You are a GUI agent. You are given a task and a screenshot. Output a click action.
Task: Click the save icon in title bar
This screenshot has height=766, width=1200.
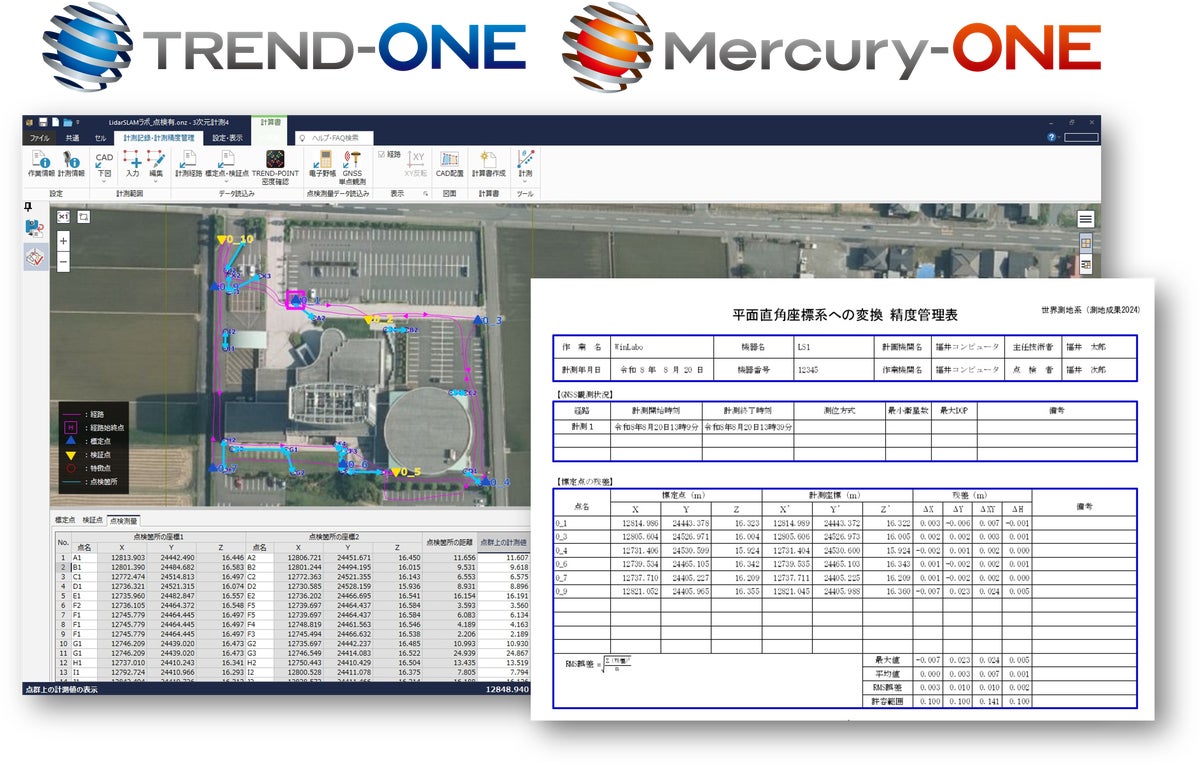43,122
